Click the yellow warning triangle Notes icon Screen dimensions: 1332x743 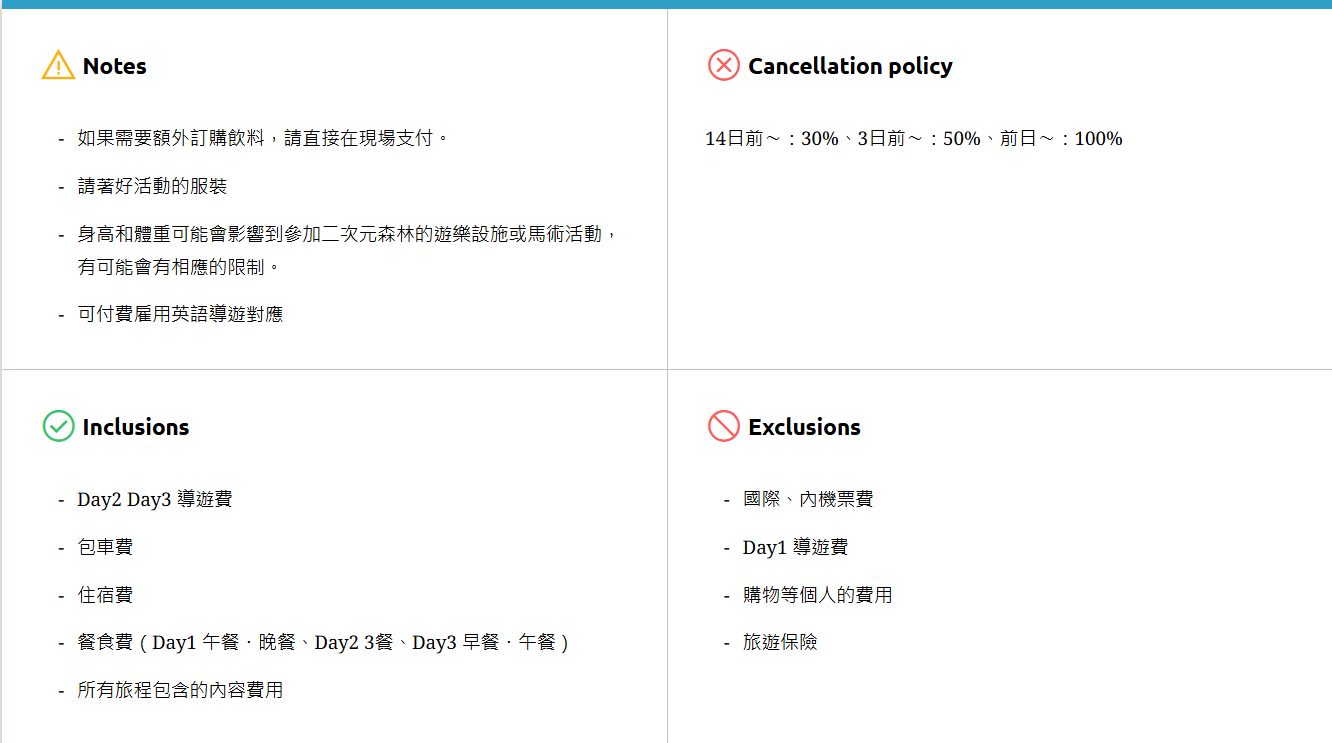pyautogui.click(x=58, y=66)
